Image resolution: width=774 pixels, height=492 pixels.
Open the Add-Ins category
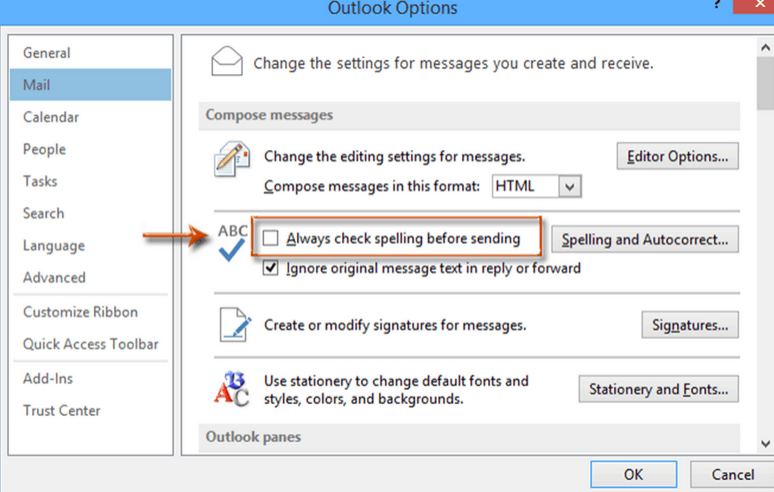coord(90,378)
